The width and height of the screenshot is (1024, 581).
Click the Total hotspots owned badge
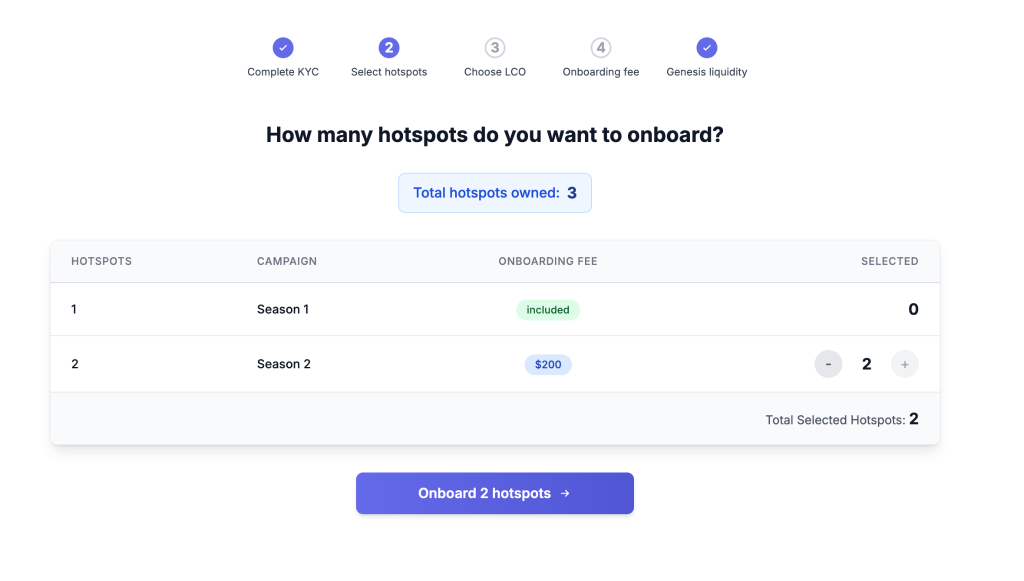(494, 193)
